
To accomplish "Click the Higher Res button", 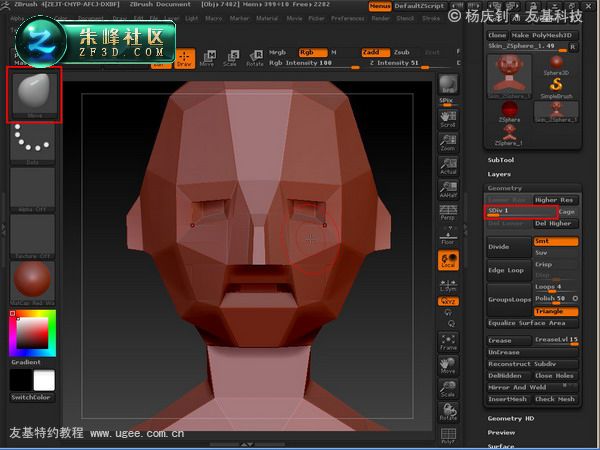I will coord(556,200).
